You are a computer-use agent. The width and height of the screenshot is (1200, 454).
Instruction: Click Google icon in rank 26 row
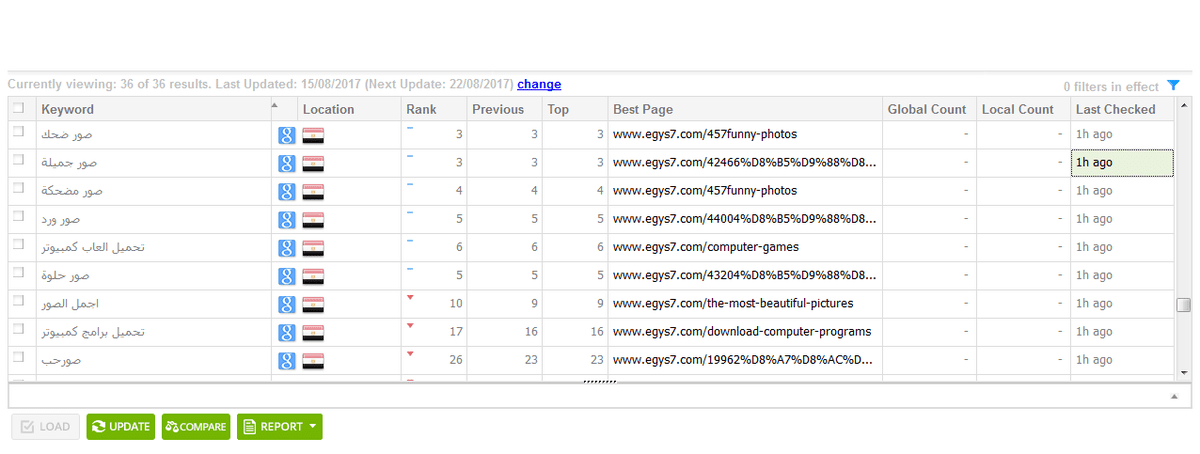click(x=286, y=360)
